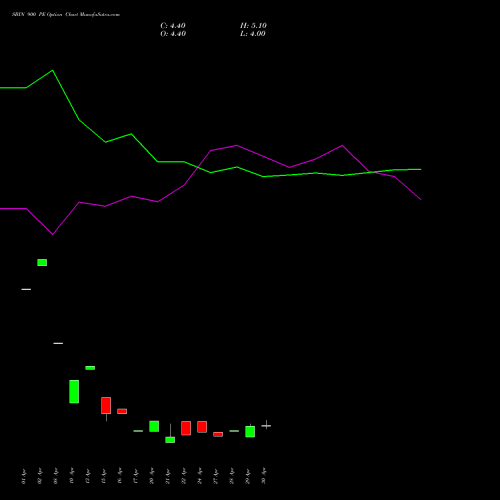Image resolution: width=500 pixels, height=500 pixels.
Task: Click the chart title text at top left
Action: (x=66, y=15)
